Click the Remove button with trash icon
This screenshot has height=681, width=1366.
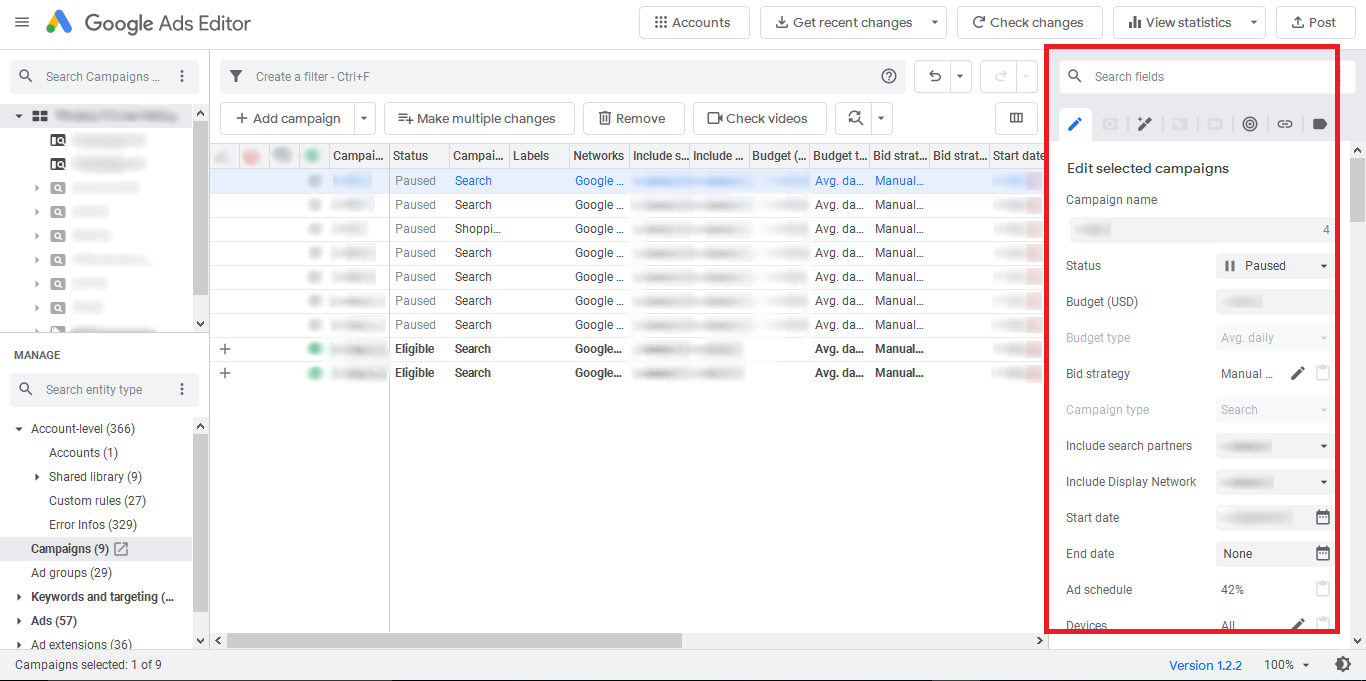(x=633, y=118)
